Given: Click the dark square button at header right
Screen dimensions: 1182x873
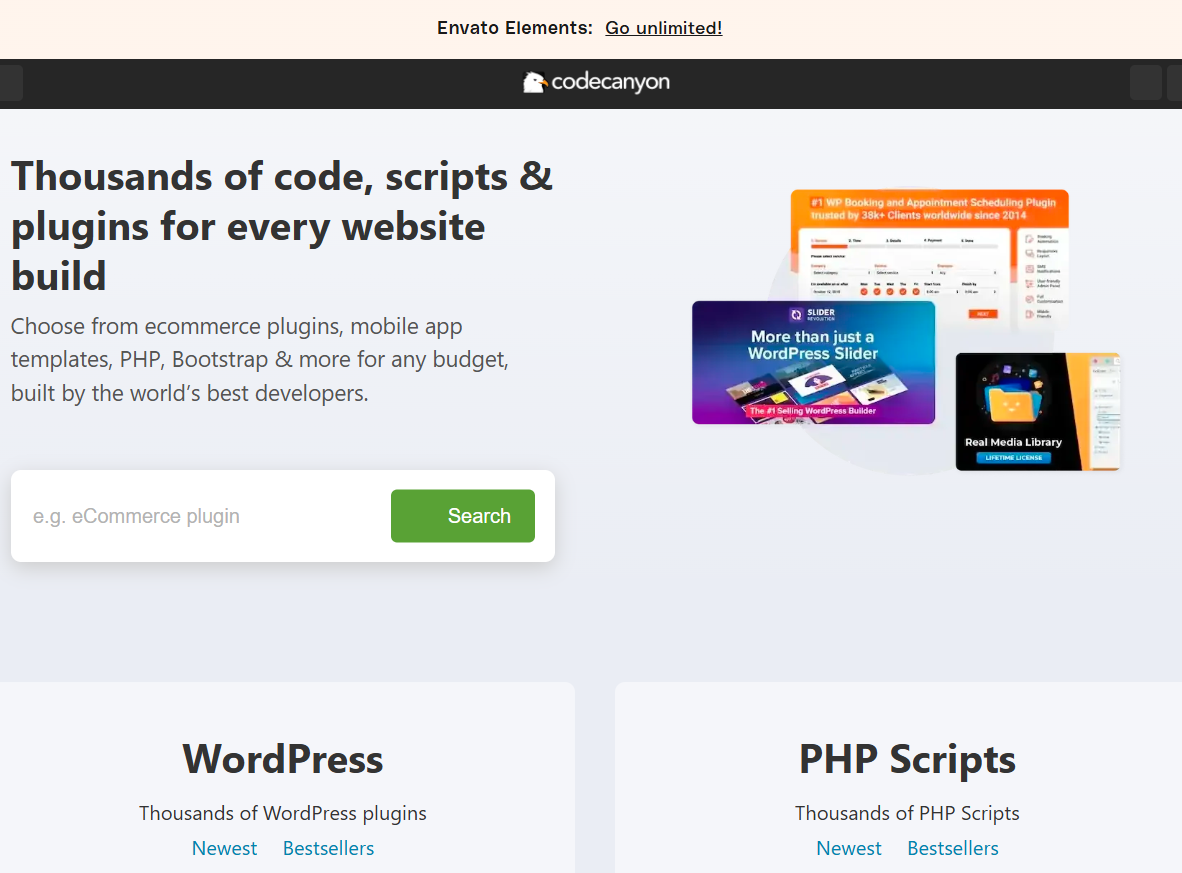Looking at the screenshot, I should pos(1146,83).
